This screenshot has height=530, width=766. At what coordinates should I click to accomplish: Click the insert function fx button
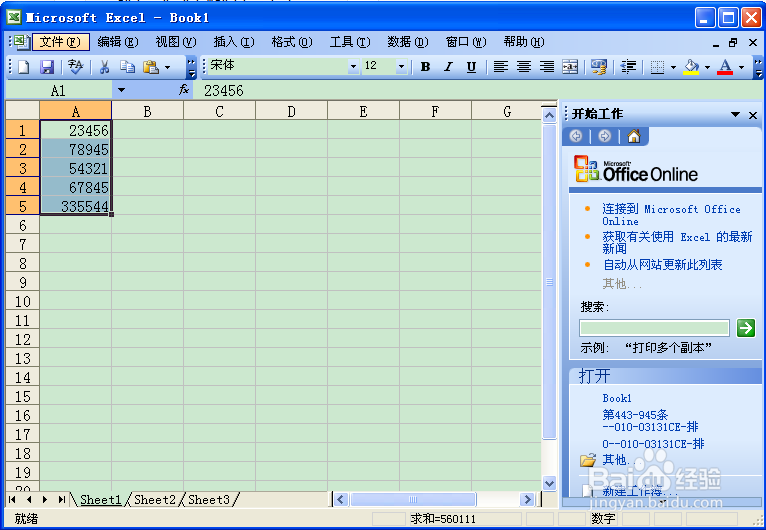184,90
